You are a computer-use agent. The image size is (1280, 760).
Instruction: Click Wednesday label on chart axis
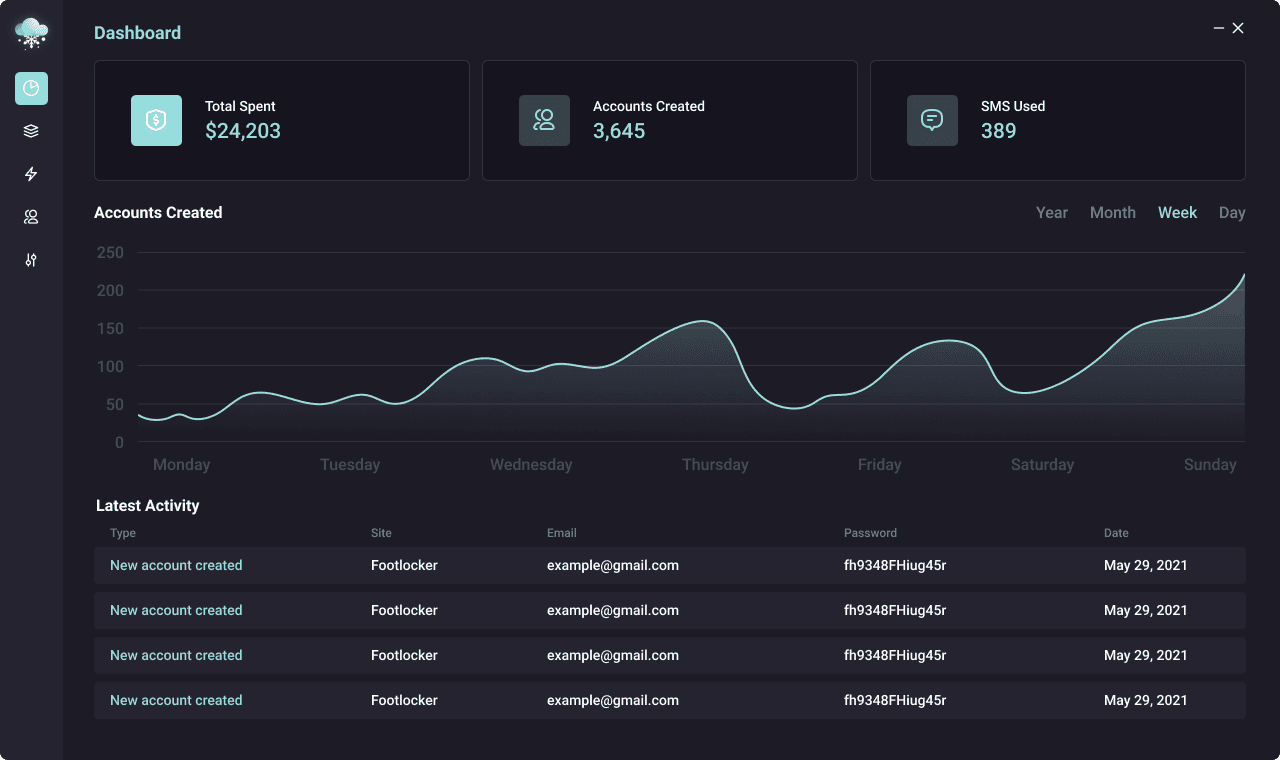tap(531, 465)
